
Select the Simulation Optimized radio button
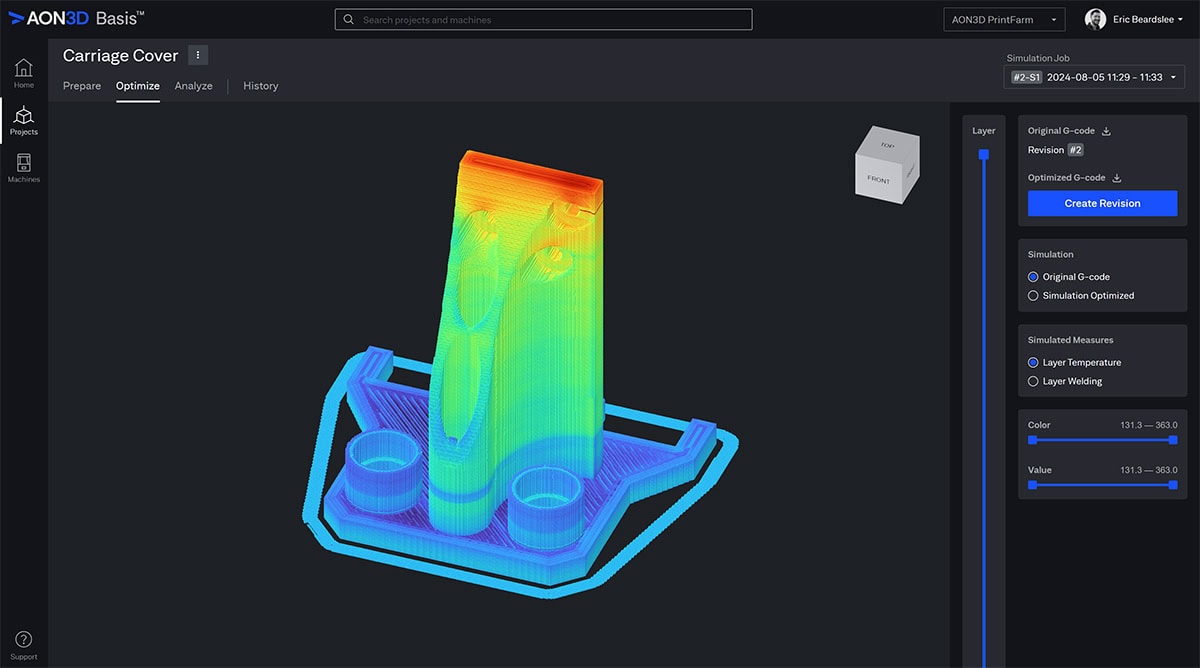(1033, 296)
